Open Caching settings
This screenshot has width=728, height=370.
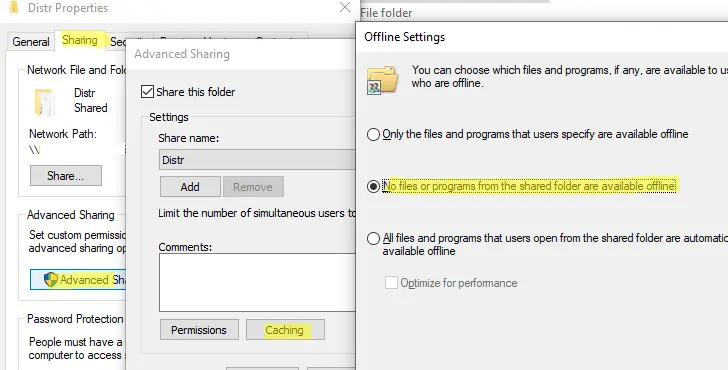tap(285, 330)
